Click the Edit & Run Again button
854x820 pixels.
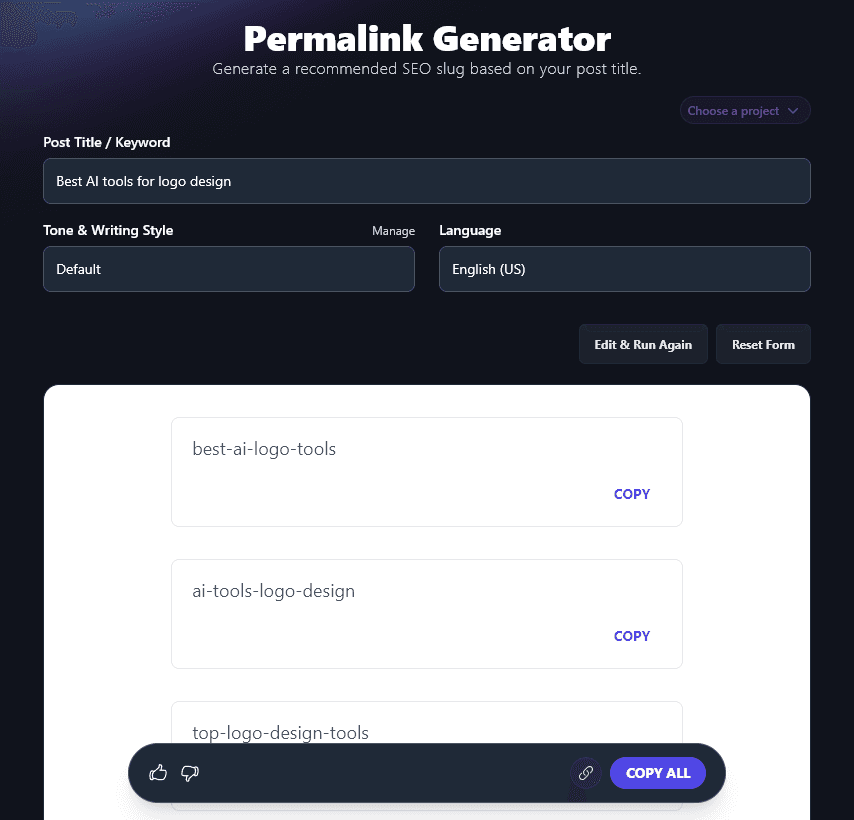pos(643,343)
